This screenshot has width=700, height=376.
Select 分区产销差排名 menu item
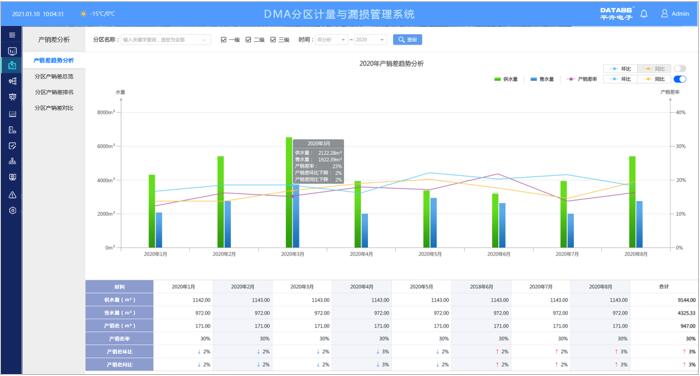click(x=54, y=92)
